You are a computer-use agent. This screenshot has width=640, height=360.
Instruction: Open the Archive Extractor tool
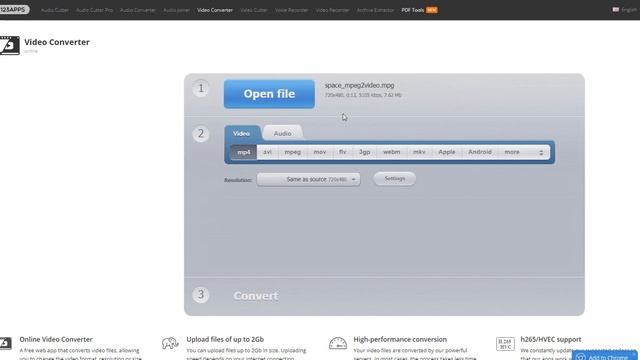click(376, 10)
